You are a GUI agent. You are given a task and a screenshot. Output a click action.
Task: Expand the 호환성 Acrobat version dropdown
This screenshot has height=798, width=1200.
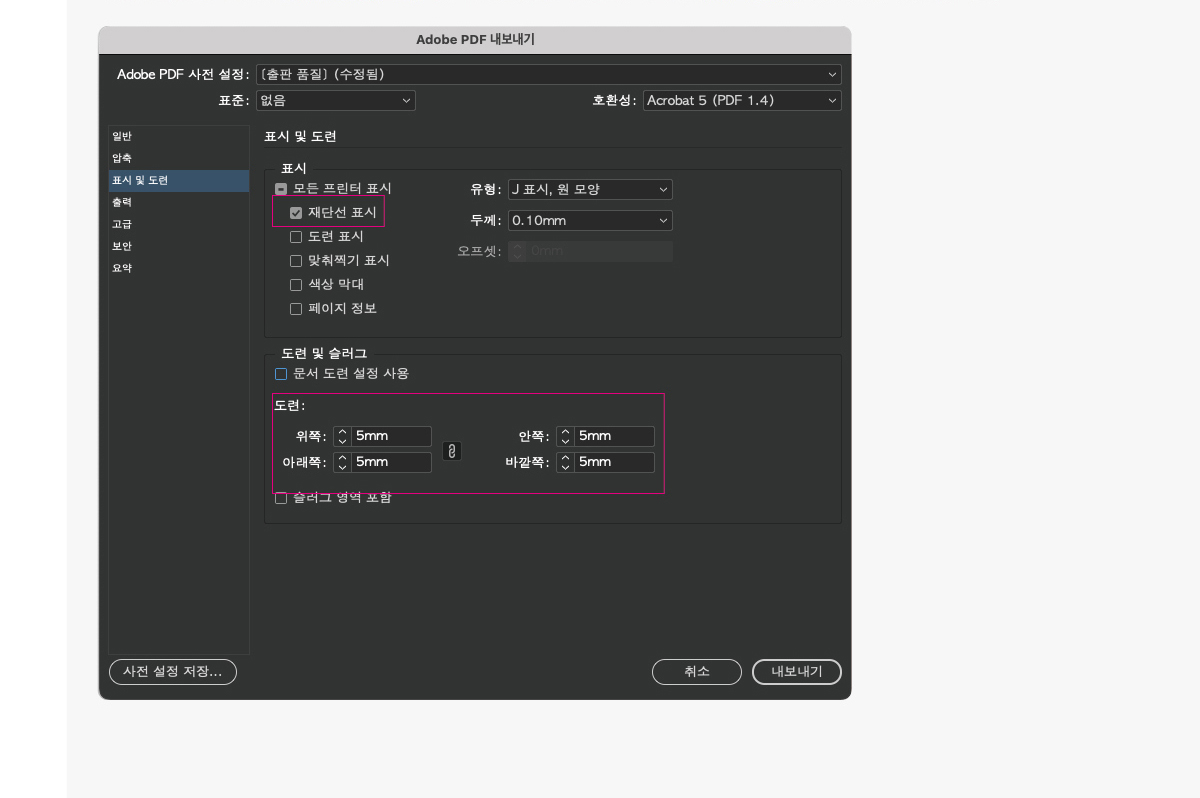click(742, 100)
